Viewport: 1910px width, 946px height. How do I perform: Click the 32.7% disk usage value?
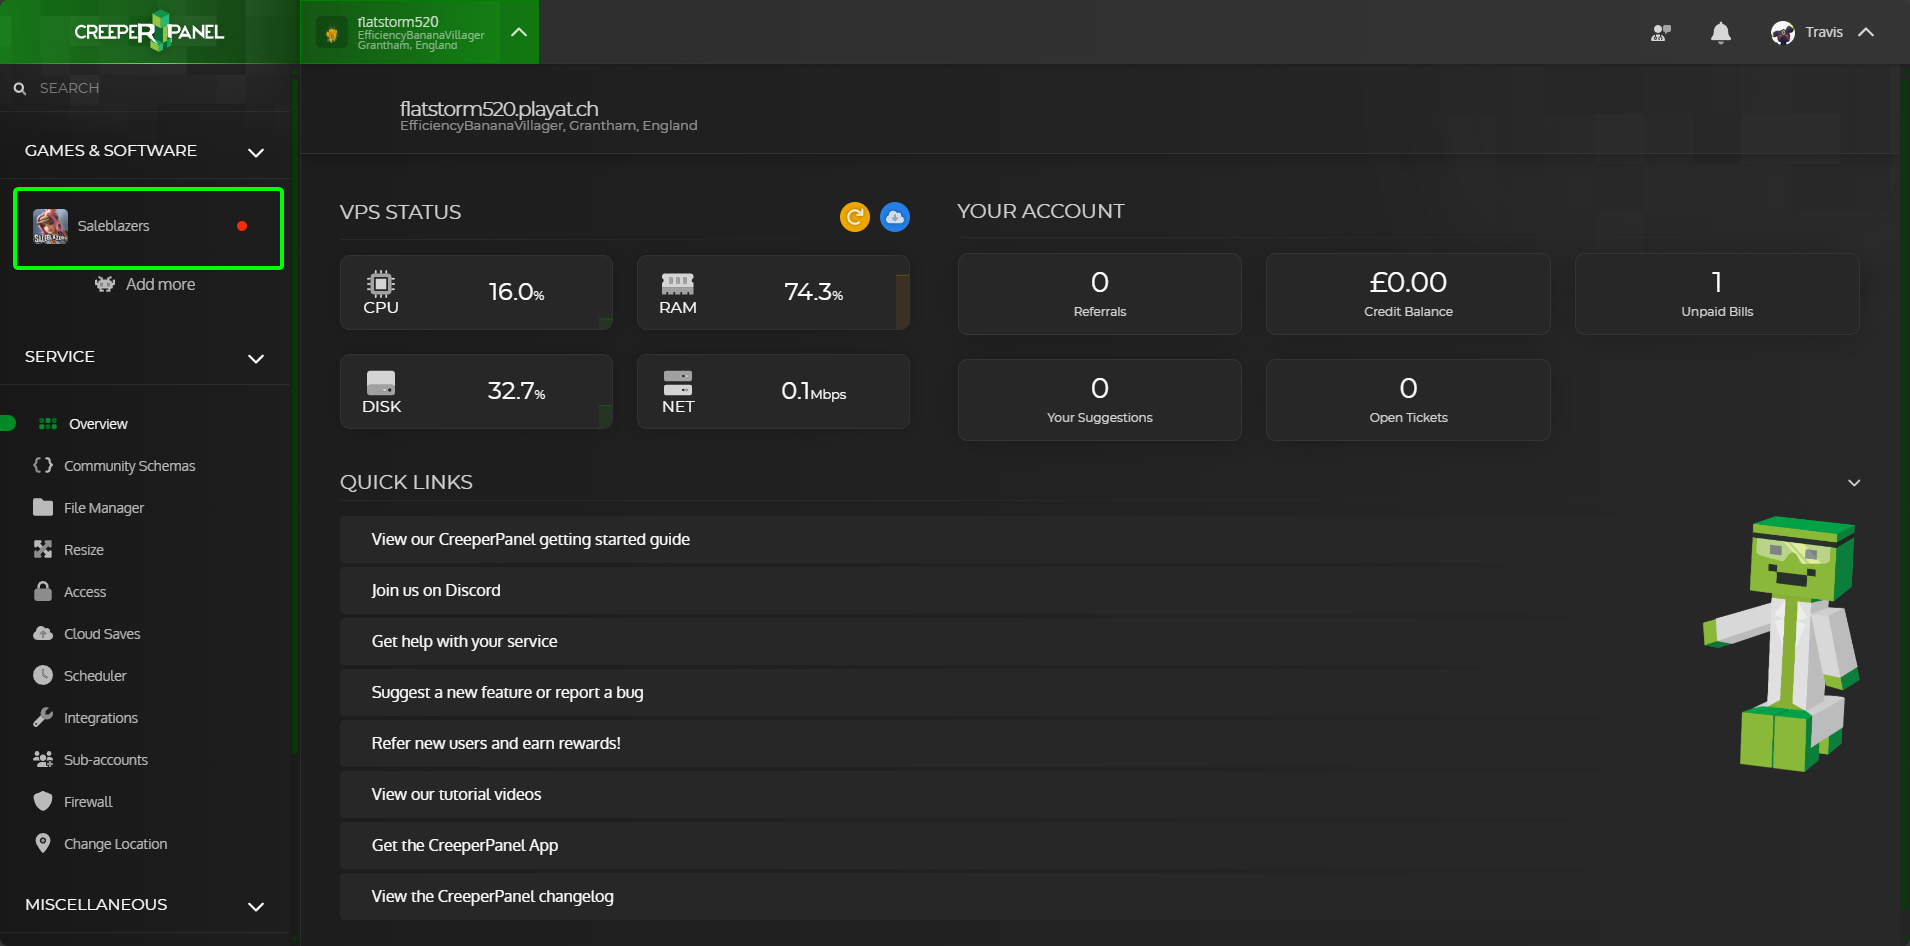pos(516,391)
